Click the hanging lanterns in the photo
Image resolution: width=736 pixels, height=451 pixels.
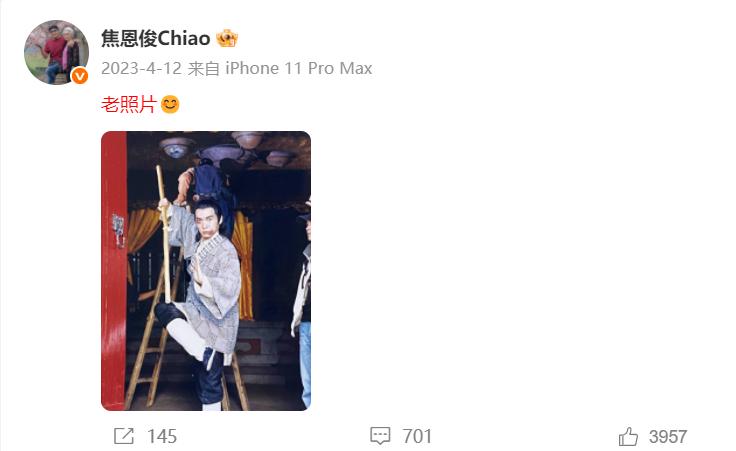225,148
